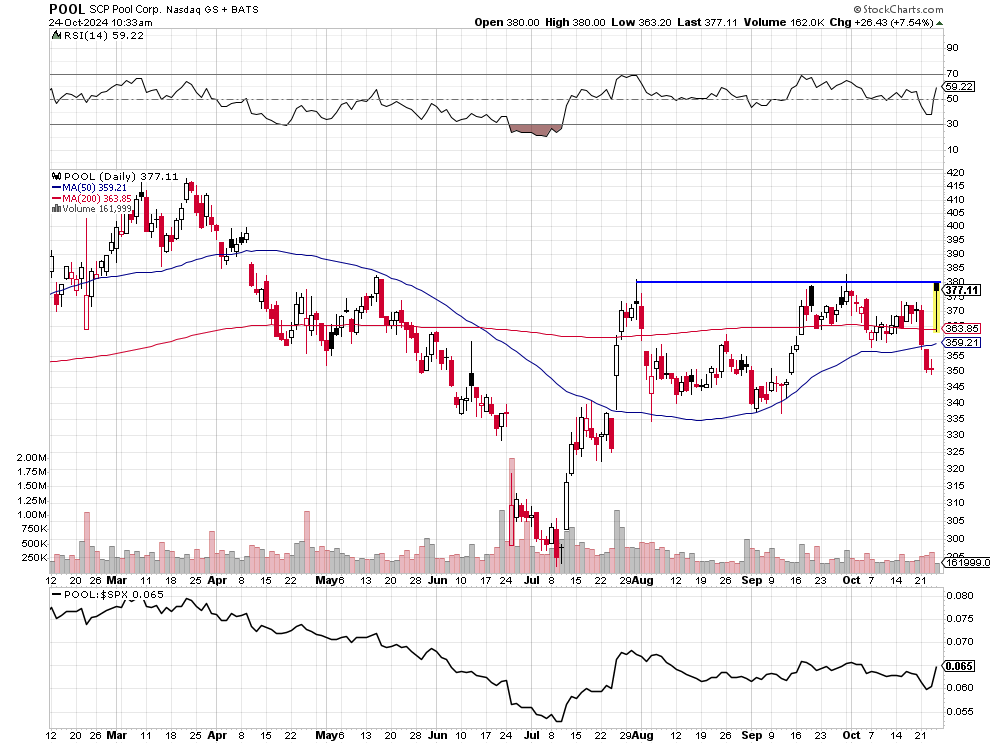
Task: Click the 161999.0 volume axis tag
Action: (x=964, y=563)
